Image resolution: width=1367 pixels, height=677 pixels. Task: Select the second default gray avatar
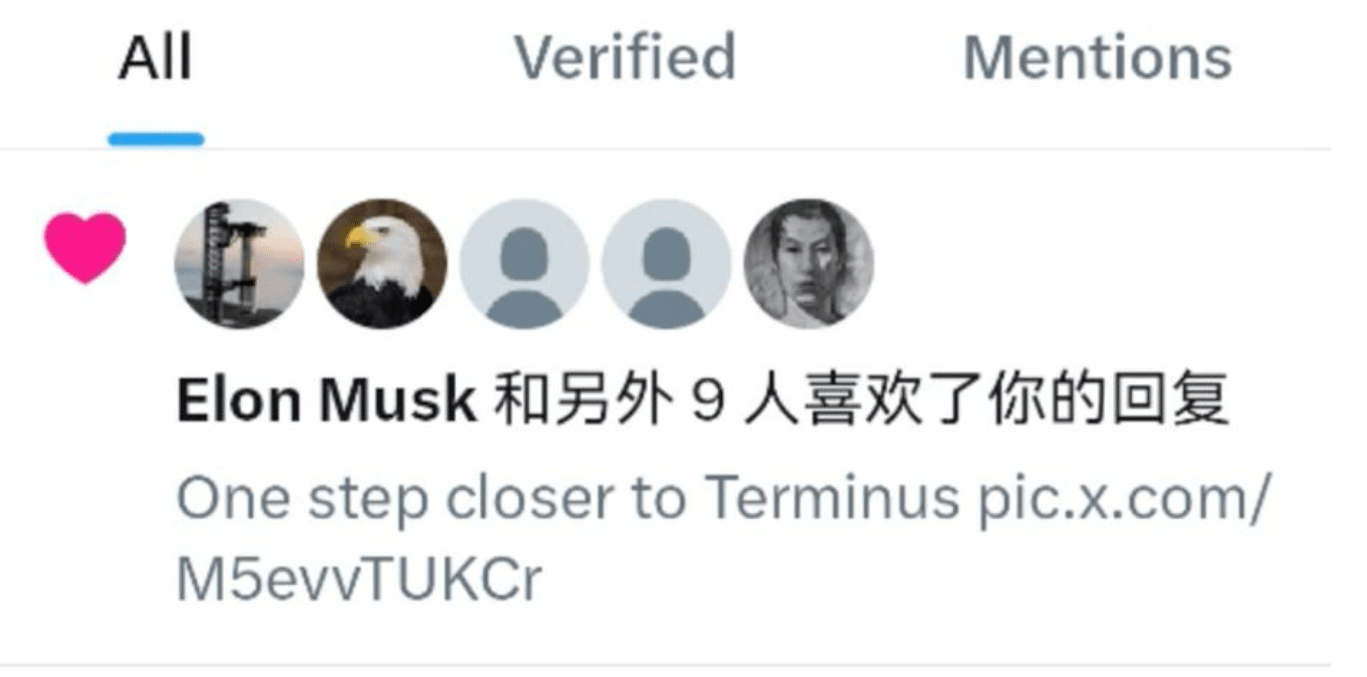click(666, 263)
